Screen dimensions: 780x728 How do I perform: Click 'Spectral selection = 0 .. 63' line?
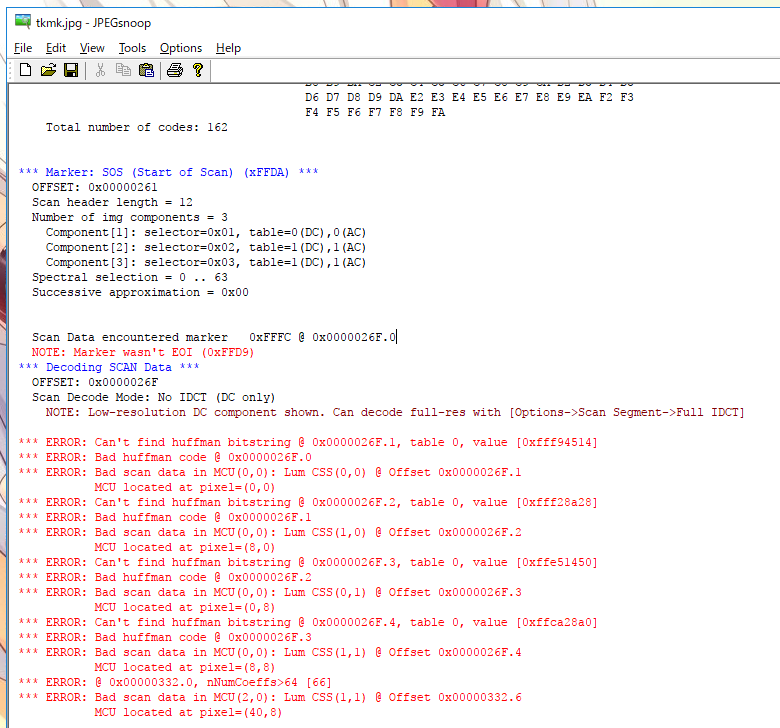tap(130, 277)
